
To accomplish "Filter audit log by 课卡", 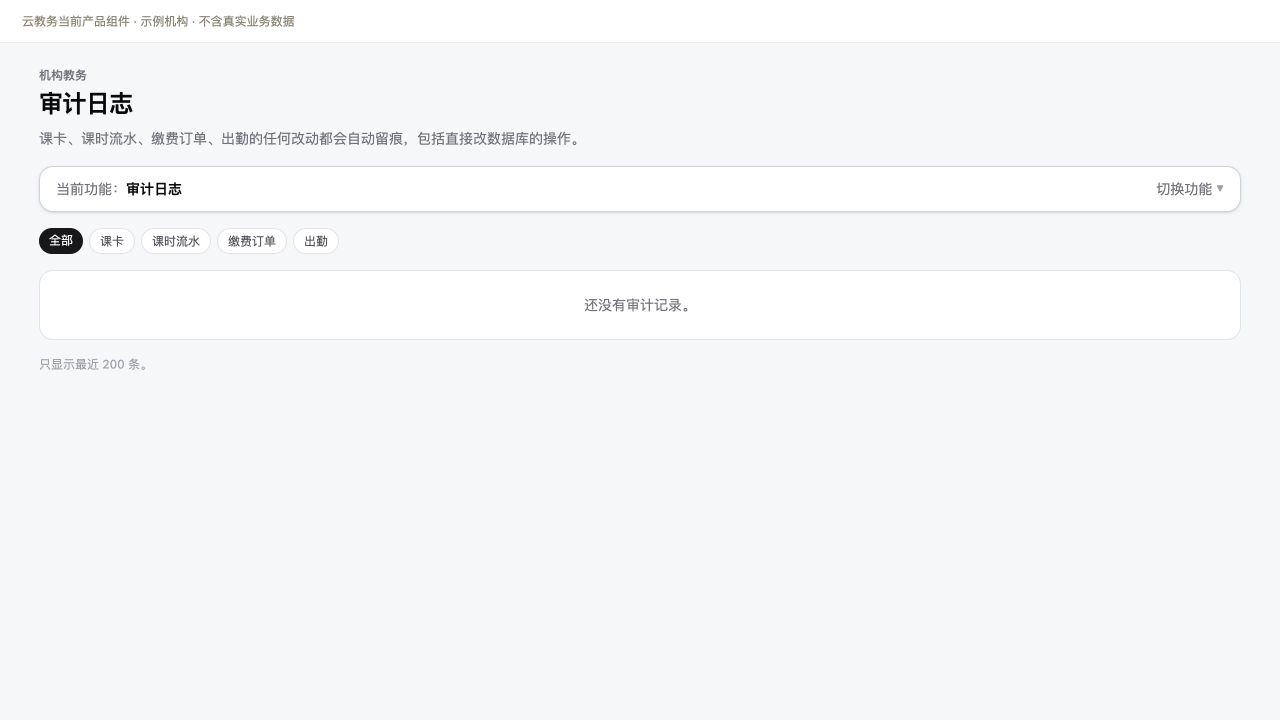I will pyautogui.click(x=112, y=241).
